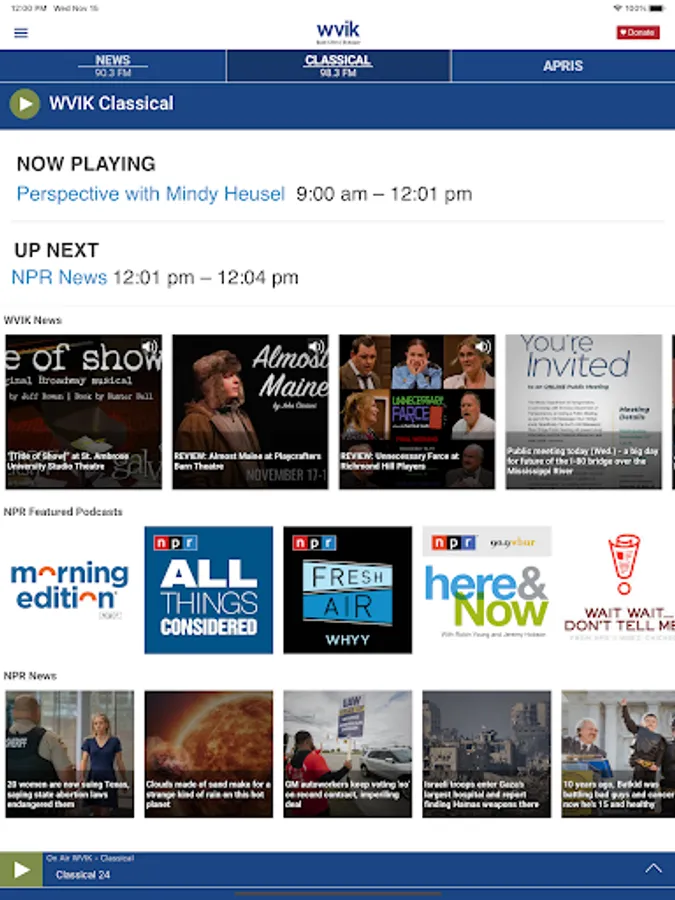Open the I-80 bridge public meeting story
This screenshot has width=675, height=900.
click(x=583, y=412)
